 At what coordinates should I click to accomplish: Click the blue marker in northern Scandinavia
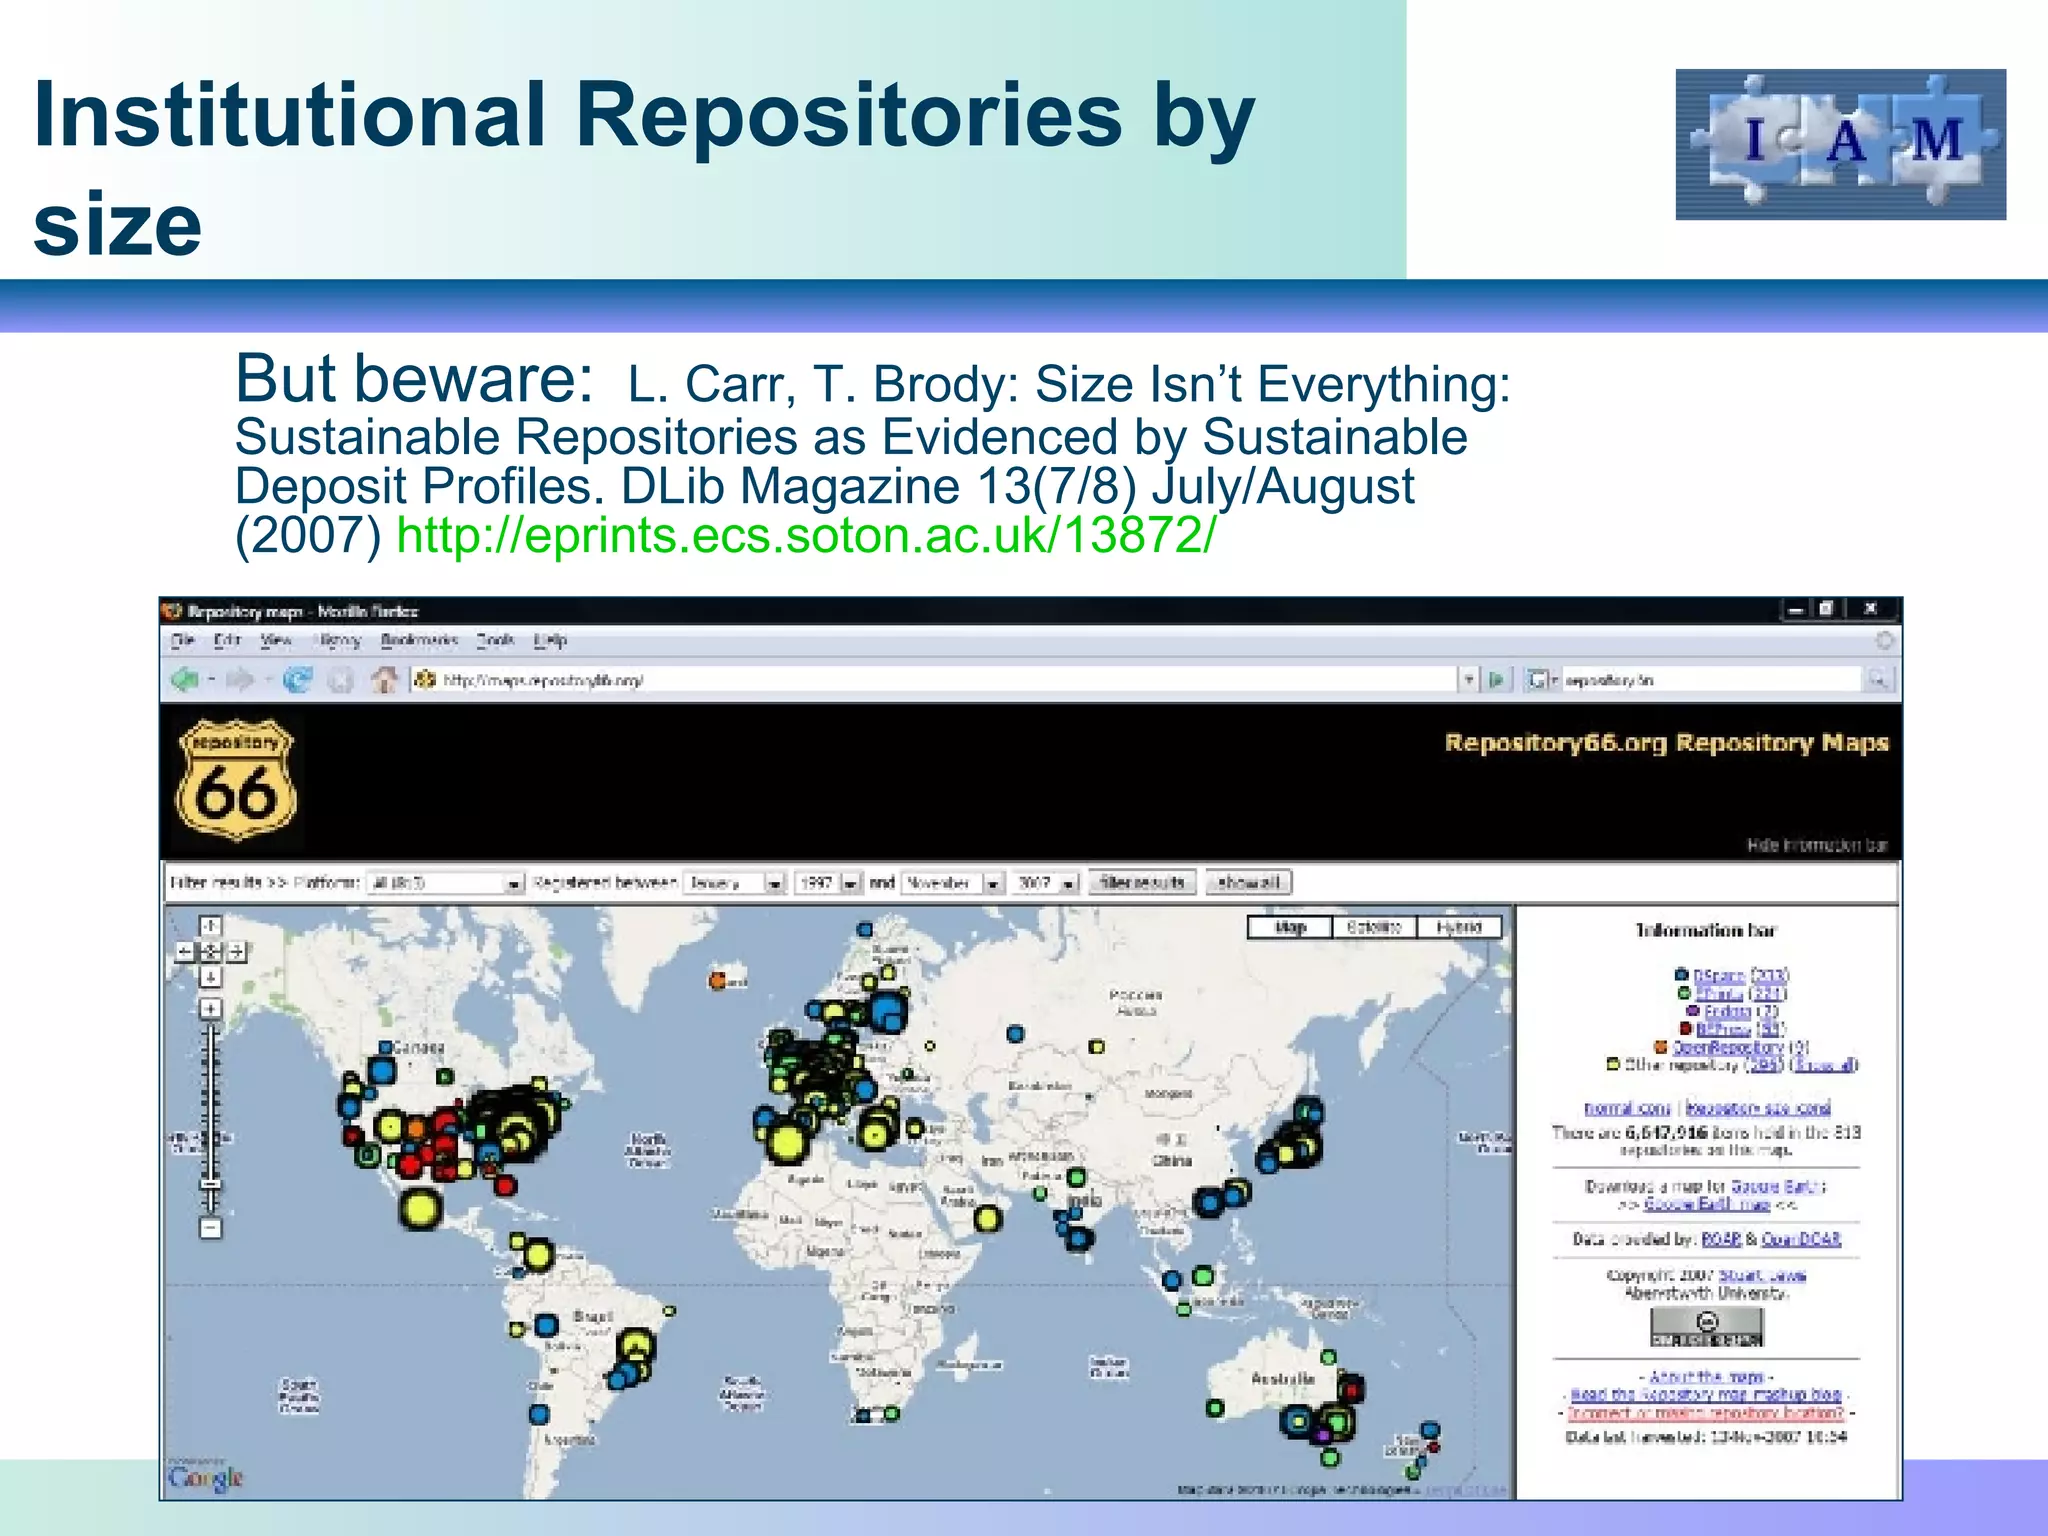point(865,930)
